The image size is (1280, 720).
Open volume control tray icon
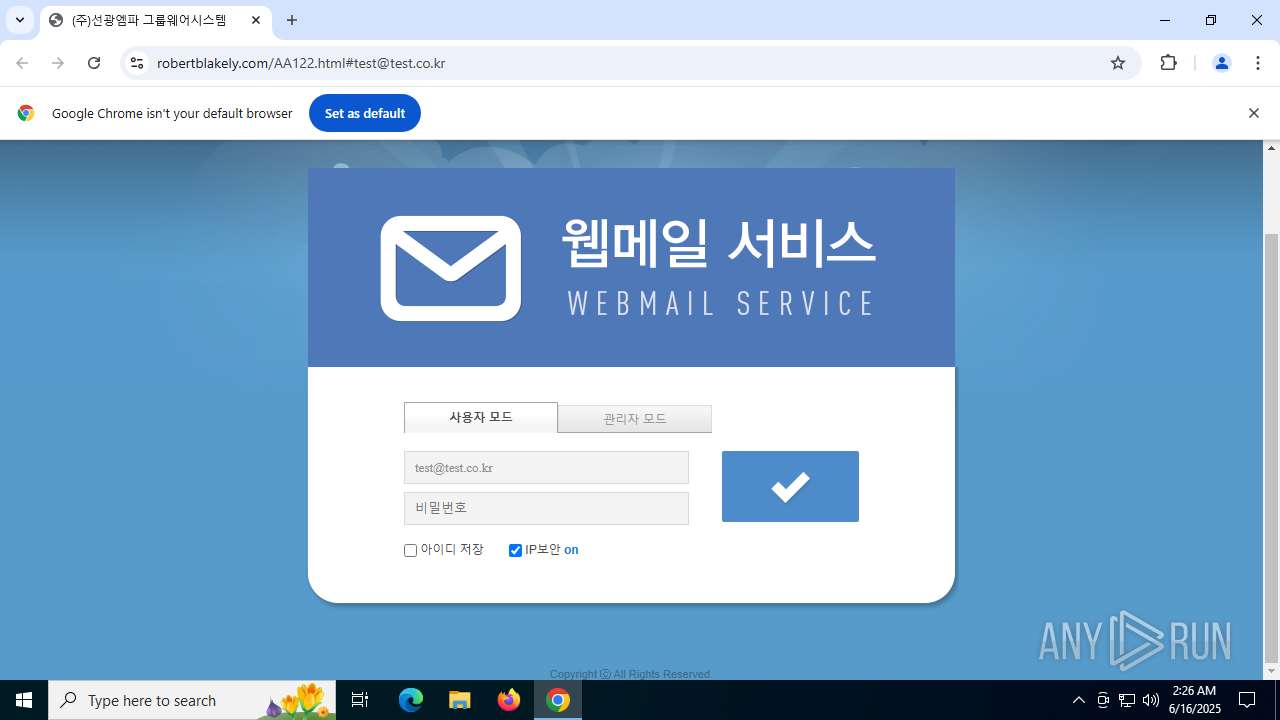tap(1151, 700)
